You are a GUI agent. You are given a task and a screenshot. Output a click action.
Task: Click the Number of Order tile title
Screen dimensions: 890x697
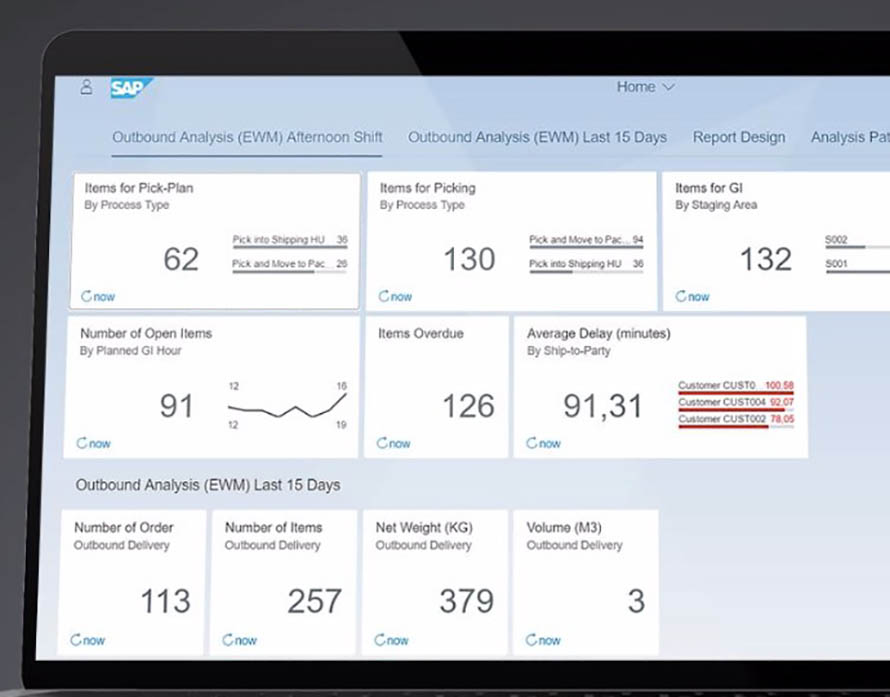124,527
